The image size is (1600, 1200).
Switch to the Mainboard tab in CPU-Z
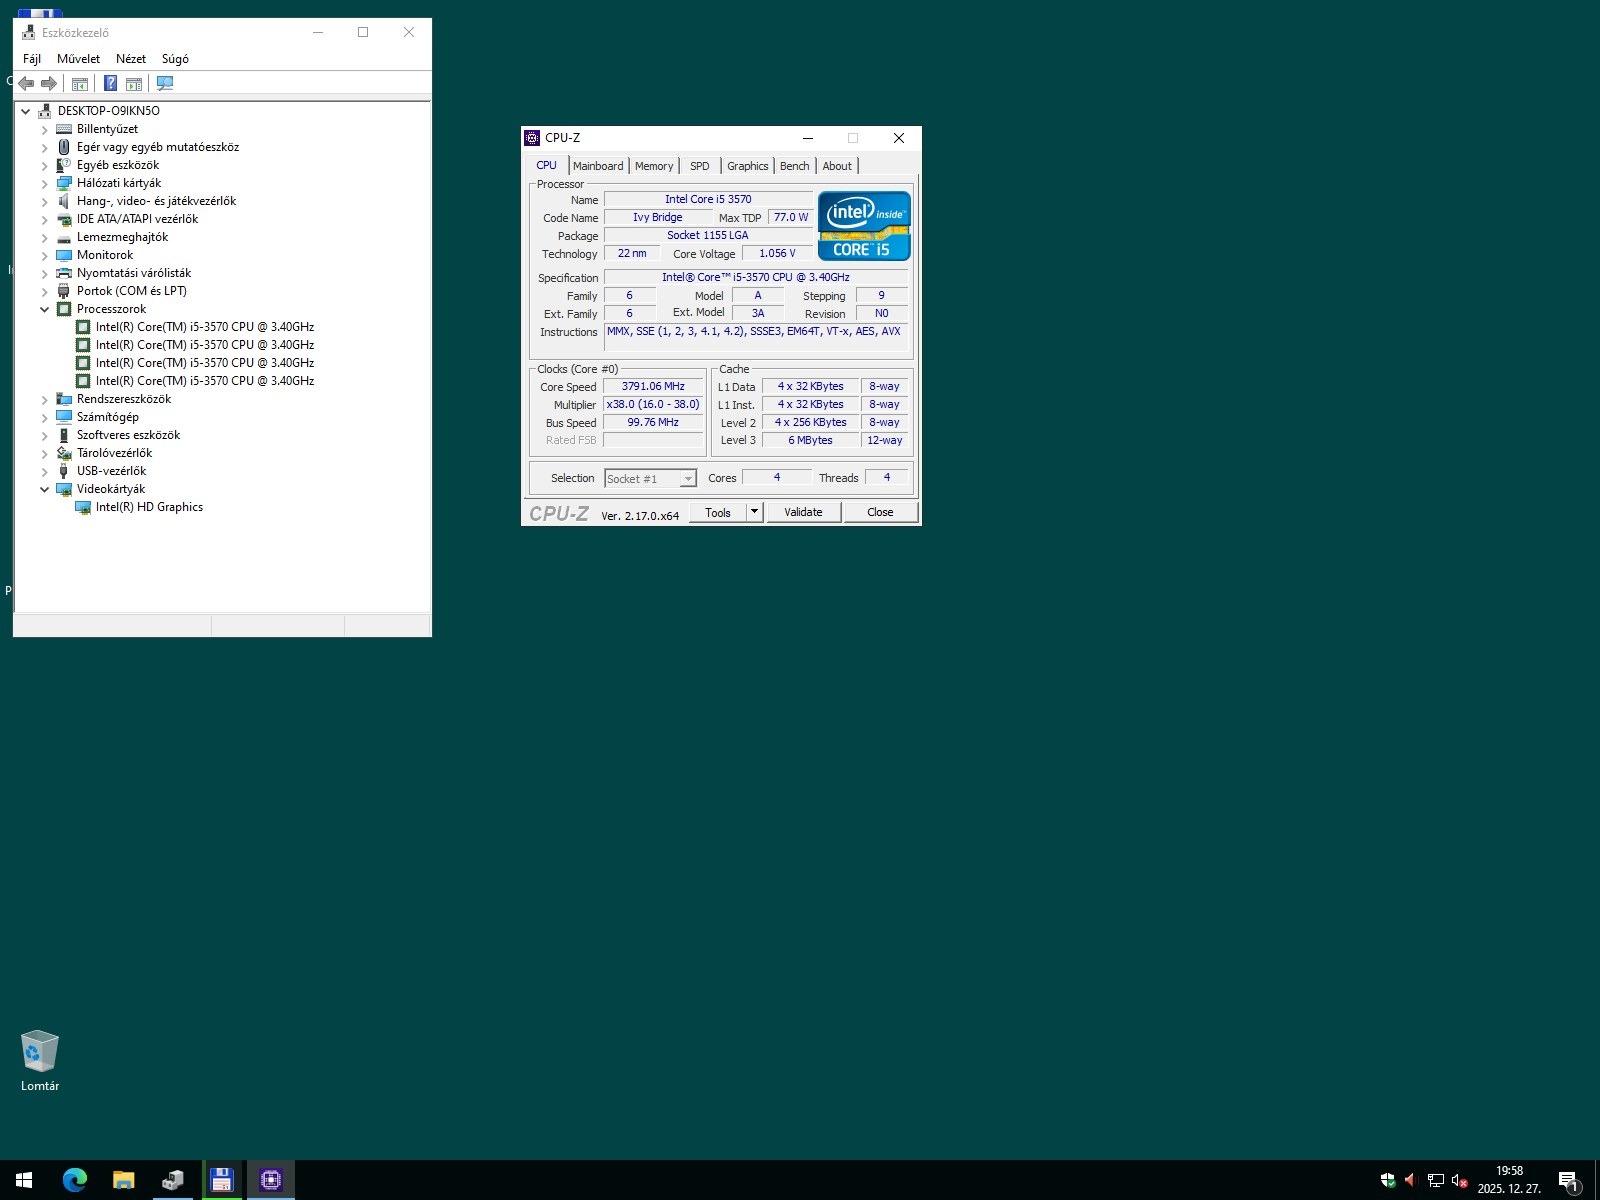(x=598, y=166)
